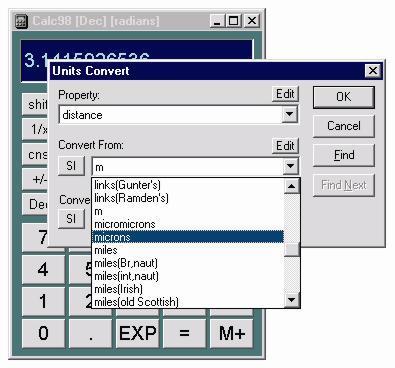Click the list scrollbar down arrow
Viewport: 395px width, 368px height.
coord(292,300)
